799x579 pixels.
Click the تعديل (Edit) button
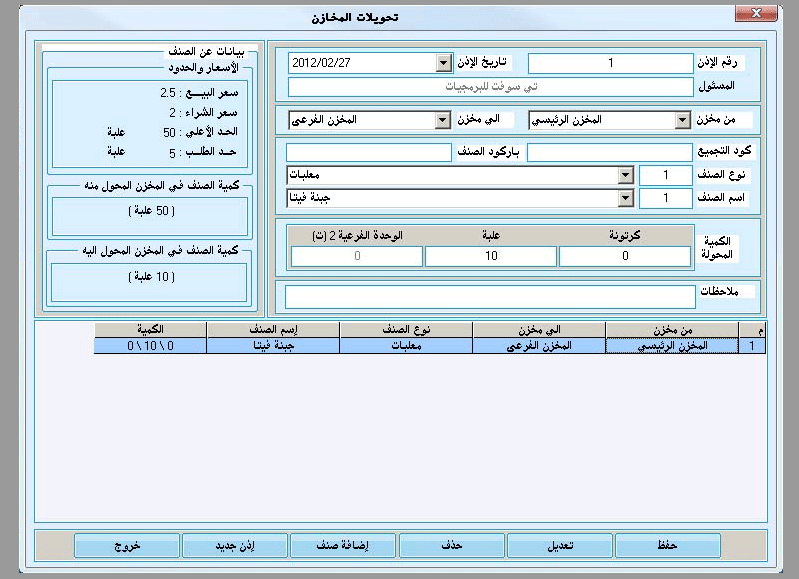click(560, 545)
